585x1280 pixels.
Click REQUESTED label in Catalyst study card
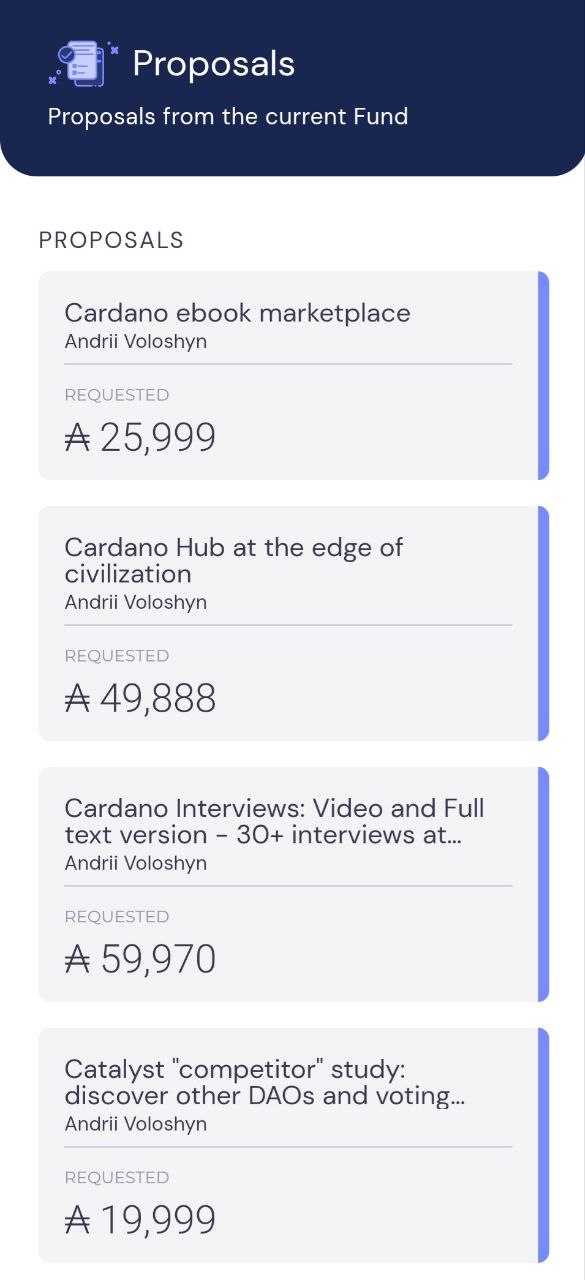coord(117,1178)
